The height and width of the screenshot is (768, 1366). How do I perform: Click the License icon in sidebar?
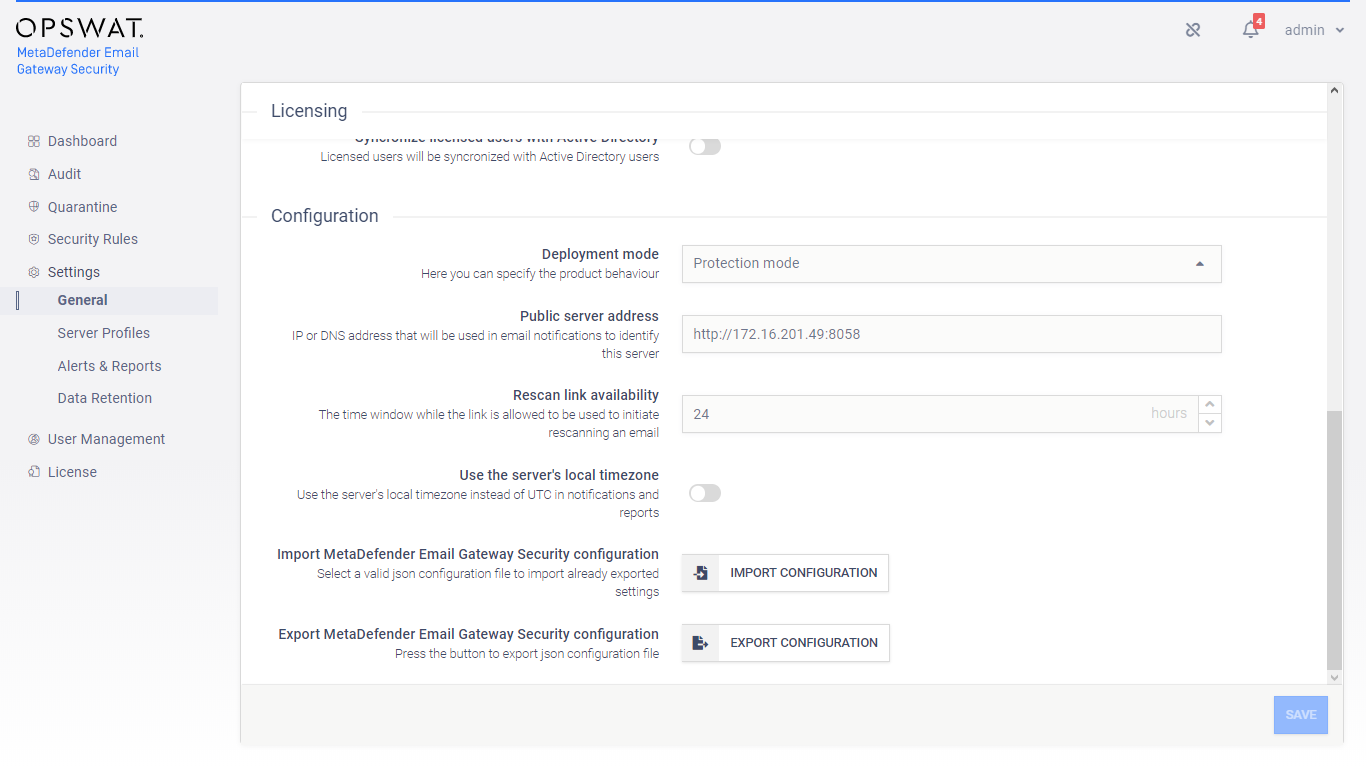pyautogui.click(x=34, y=472)
